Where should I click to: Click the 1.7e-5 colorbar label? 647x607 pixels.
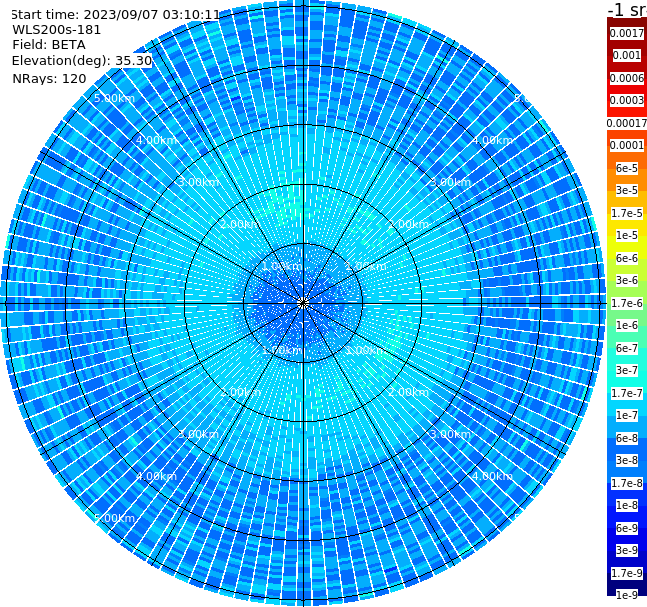627,213
